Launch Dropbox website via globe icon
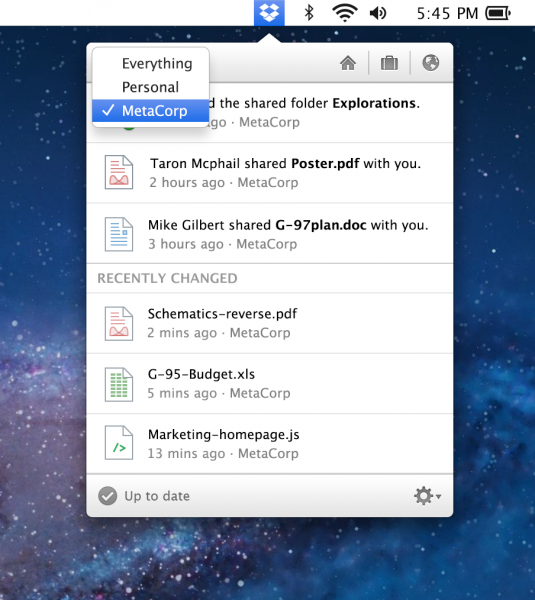 click(431, 63)
